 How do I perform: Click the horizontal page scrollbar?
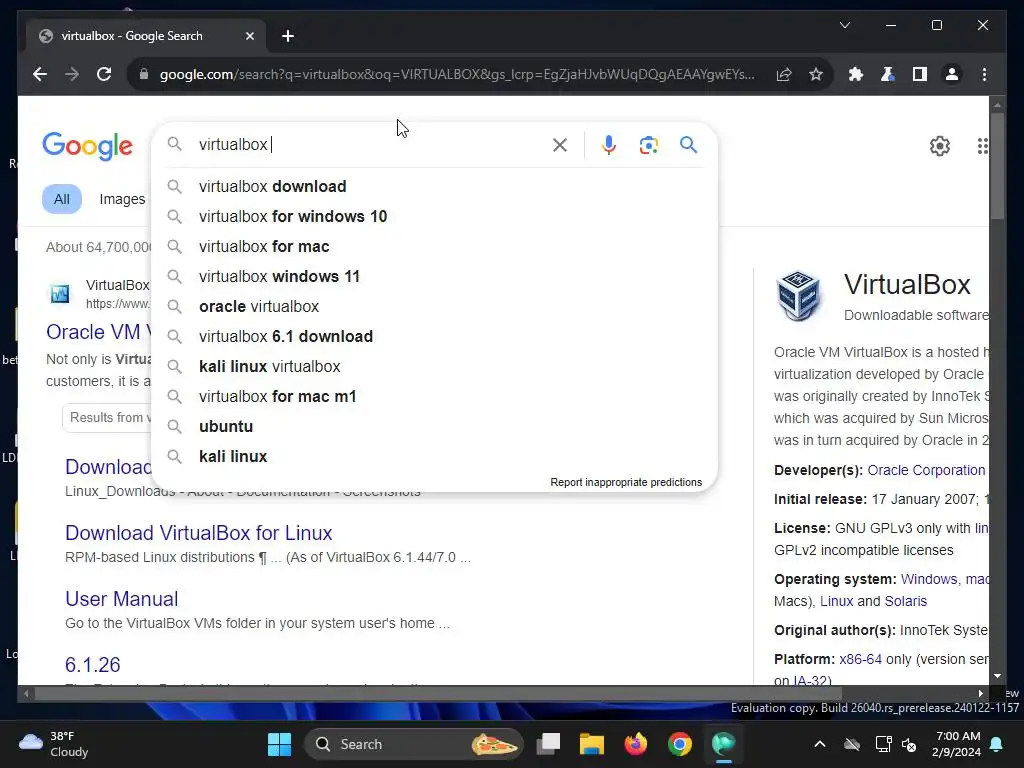click(x=438, y=693)
